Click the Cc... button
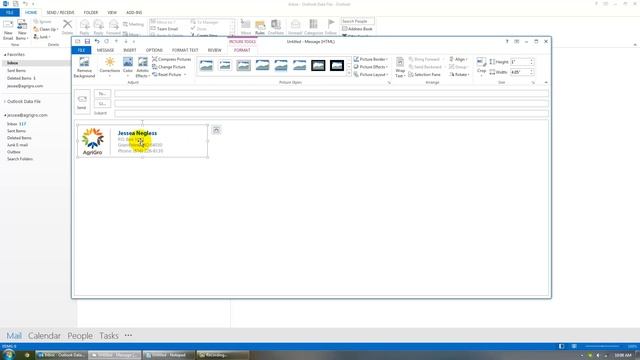This screenshot has width=640, height=360. click(102, 104)
